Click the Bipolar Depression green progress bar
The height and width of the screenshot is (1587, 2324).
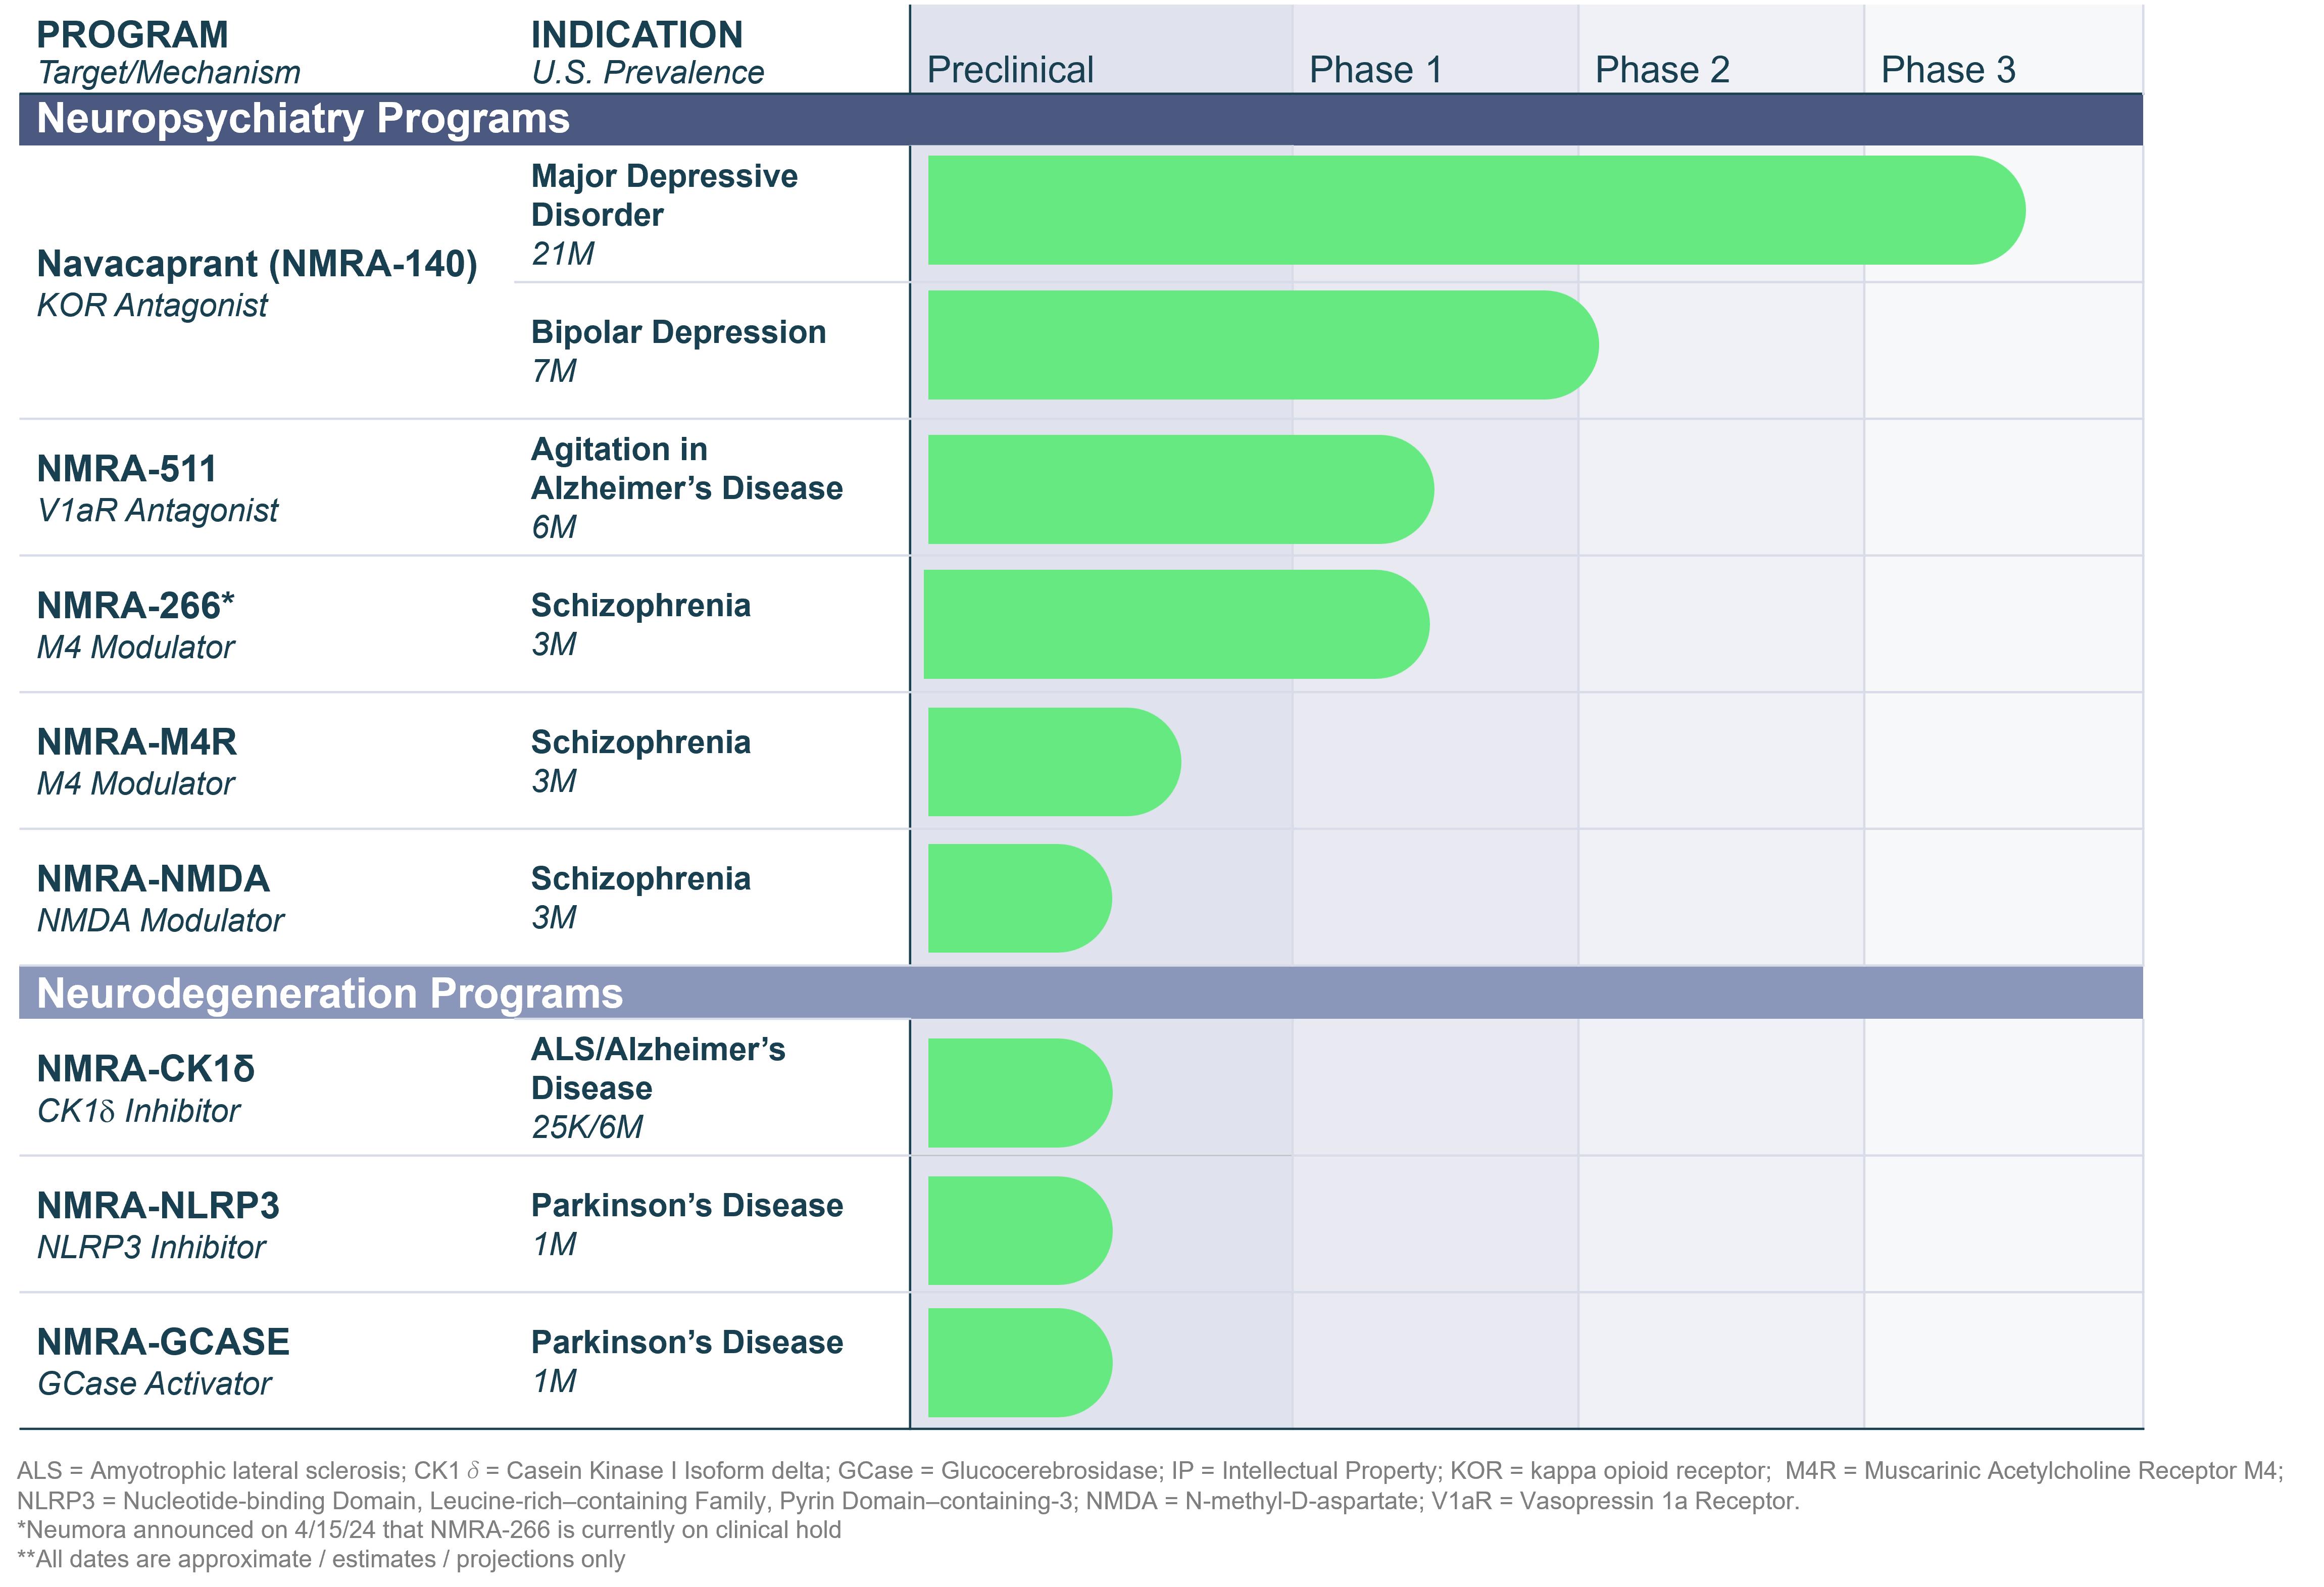click(1262, 345)
